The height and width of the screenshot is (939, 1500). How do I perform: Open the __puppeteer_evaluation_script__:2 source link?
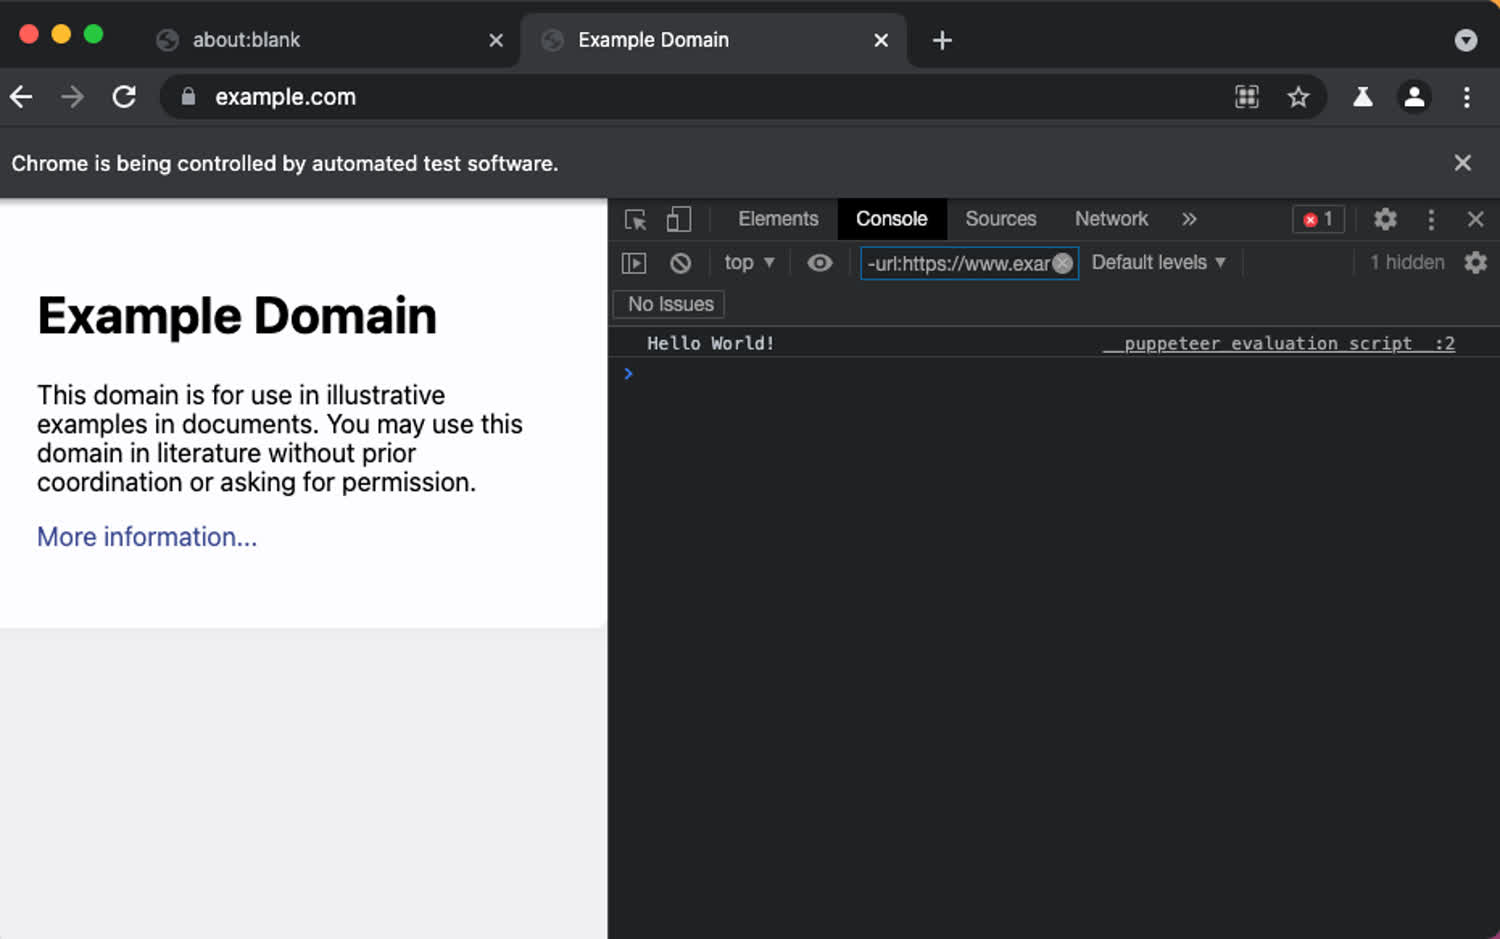pos(1279,343)
